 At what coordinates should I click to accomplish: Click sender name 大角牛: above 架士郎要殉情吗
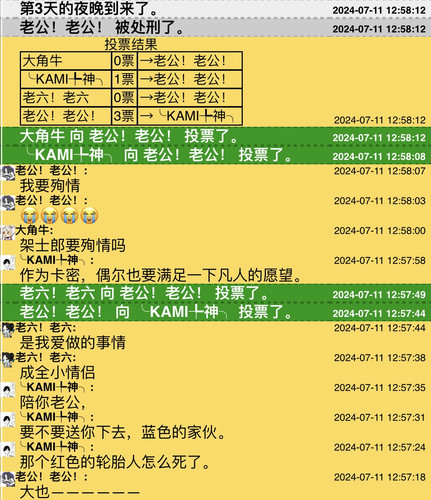pos(34,230)
